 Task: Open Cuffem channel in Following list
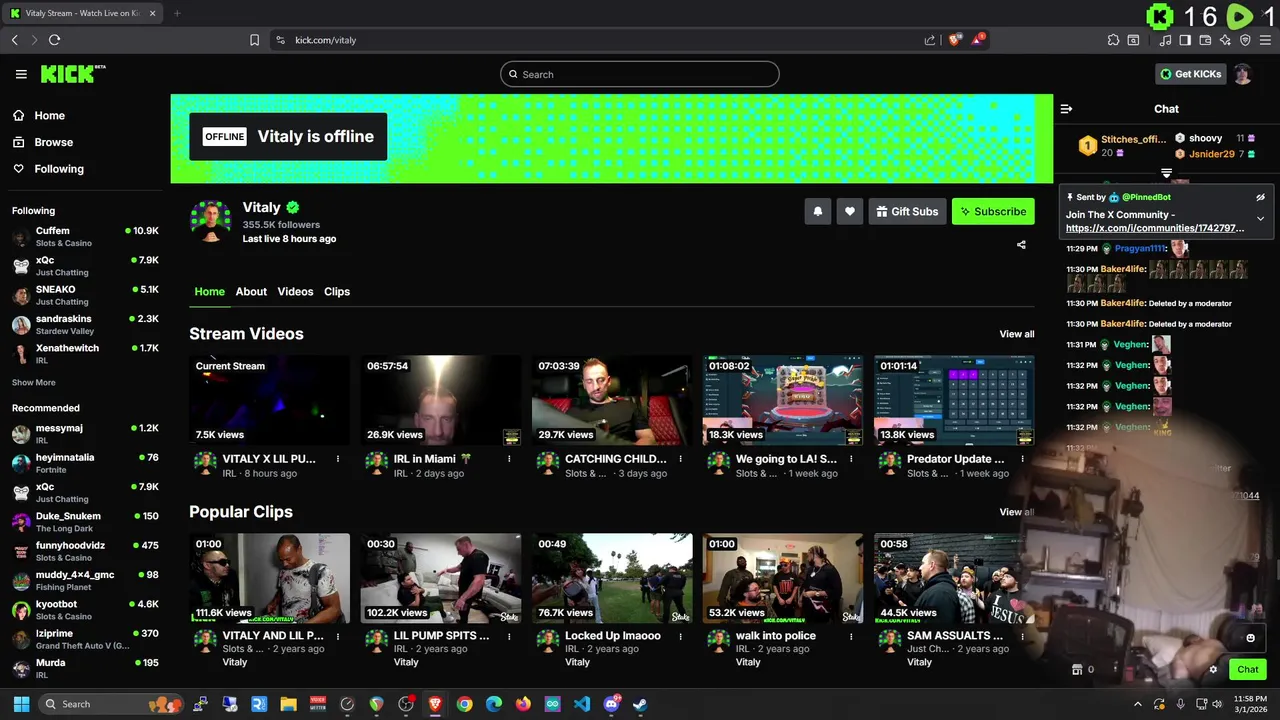85,236
